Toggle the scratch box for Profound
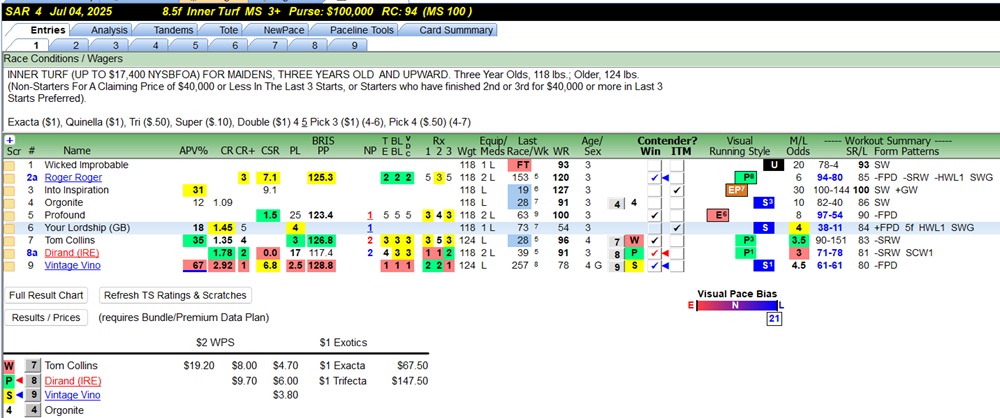This screenshot has width=1000, height=418. pos(10,215)
